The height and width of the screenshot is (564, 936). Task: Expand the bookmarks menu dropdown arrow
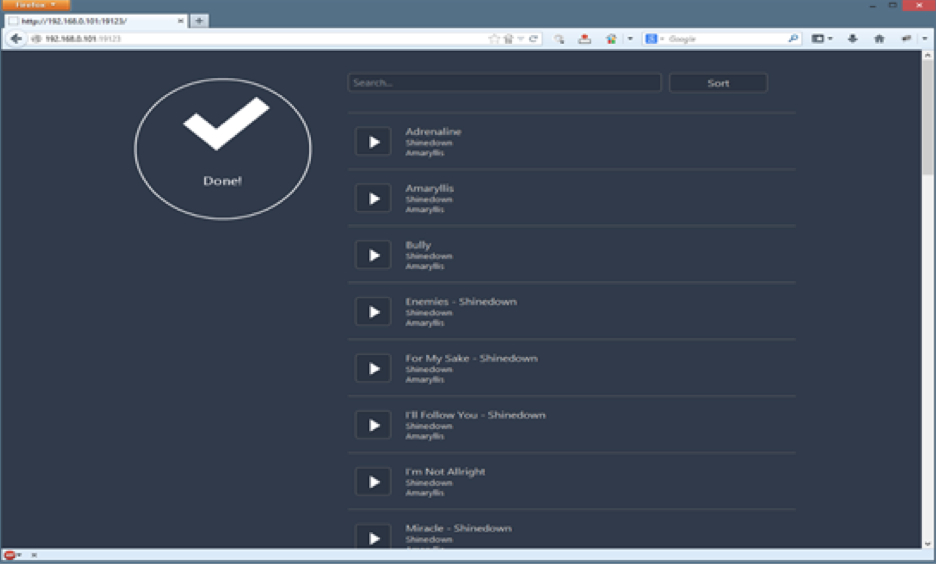tap(830, 39)
